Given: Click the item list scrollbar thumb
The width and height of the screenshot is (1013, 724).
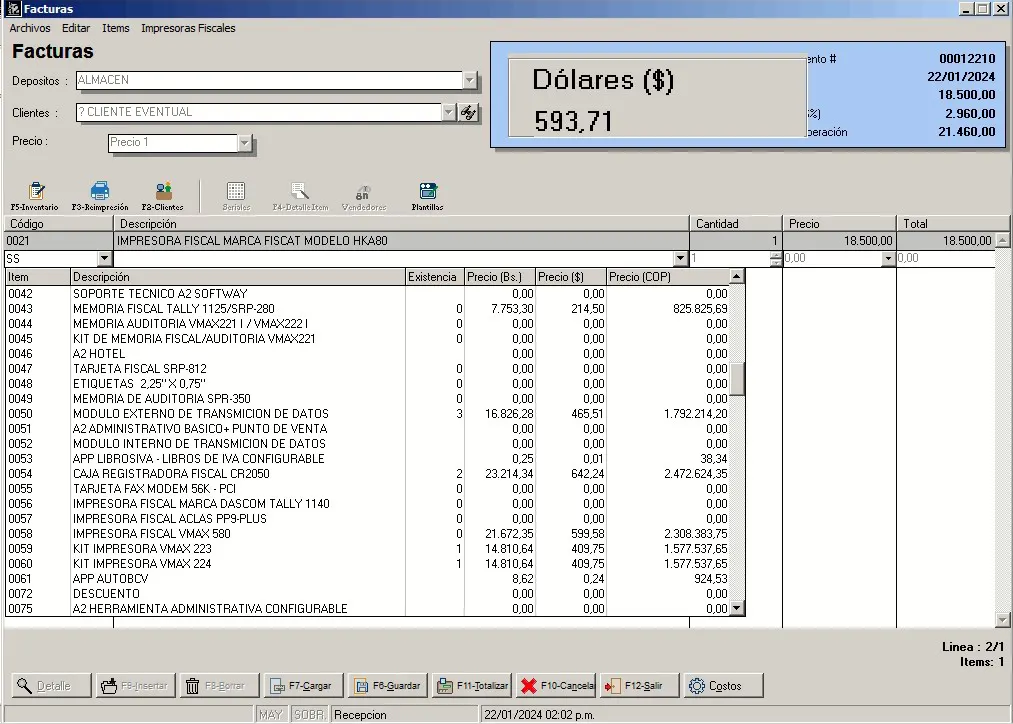Looking at the screenshot, I should pos(736,379).
